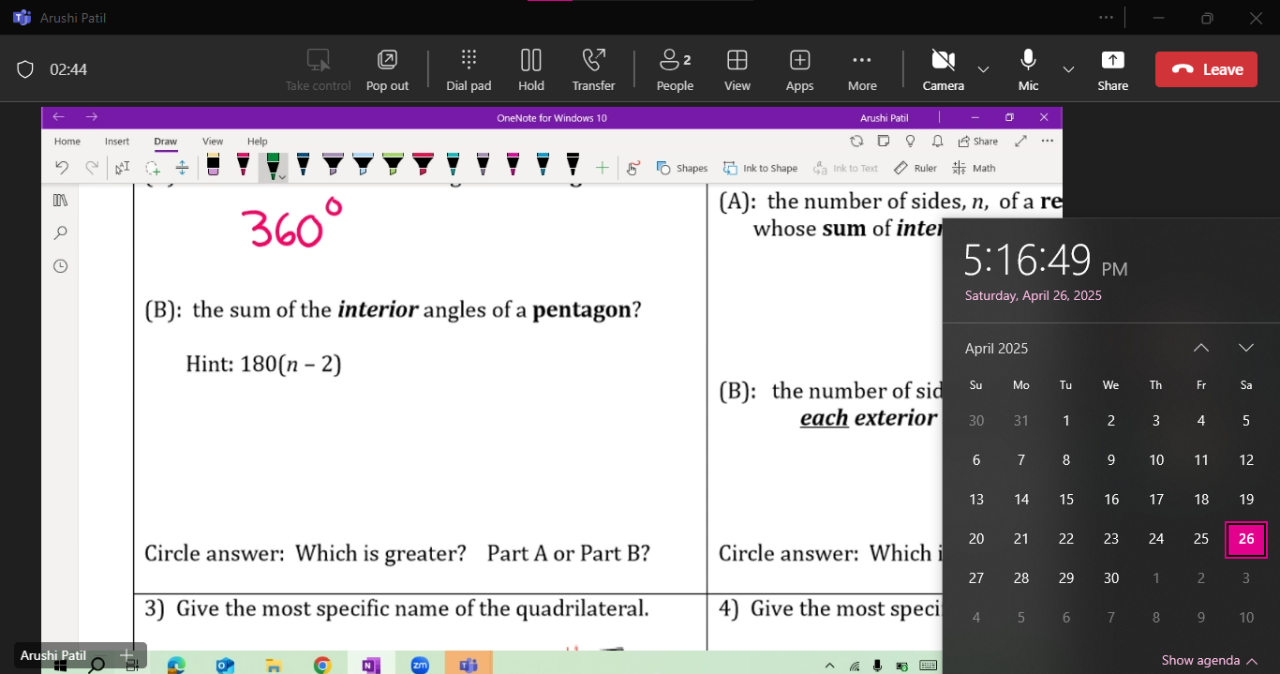This screenshot has width=1280, height=674.
Task: Open the Dial pad in Teams
Action: click(468, 69)
